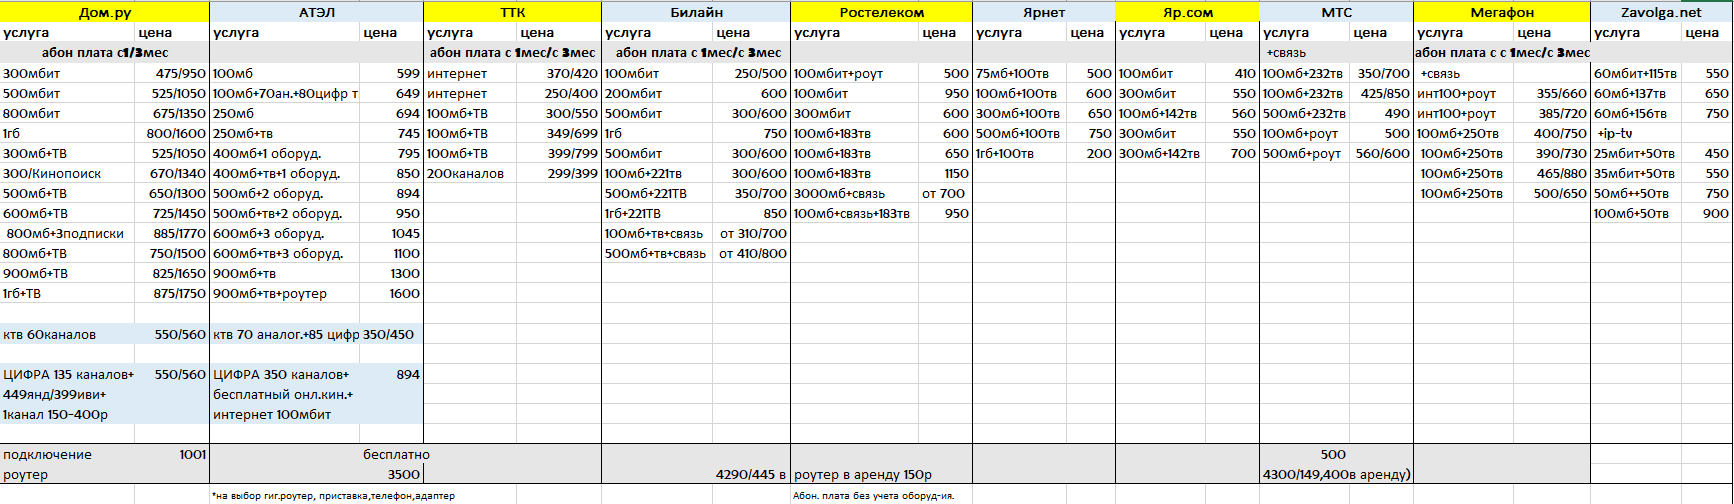Screen dimensions: 1734x504
Task: Select the Яр.com header cell
Action: coord(1187,13)
